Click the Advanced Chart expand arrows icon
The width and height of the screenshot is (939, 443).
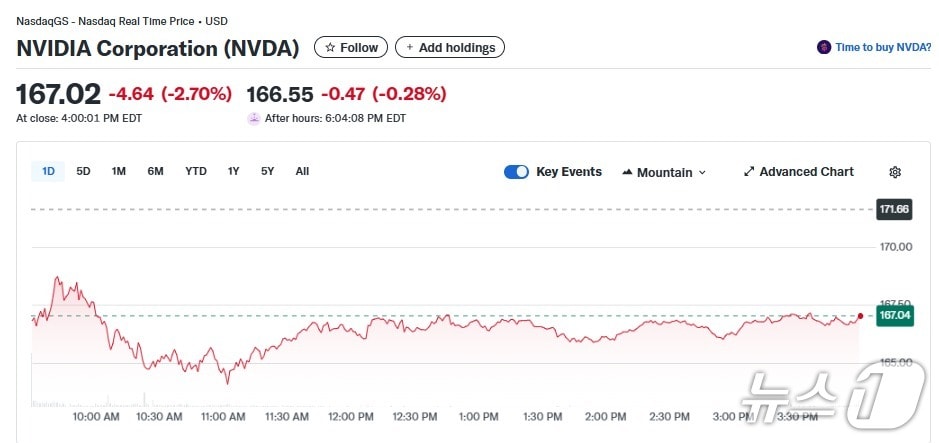click(749, 172)
